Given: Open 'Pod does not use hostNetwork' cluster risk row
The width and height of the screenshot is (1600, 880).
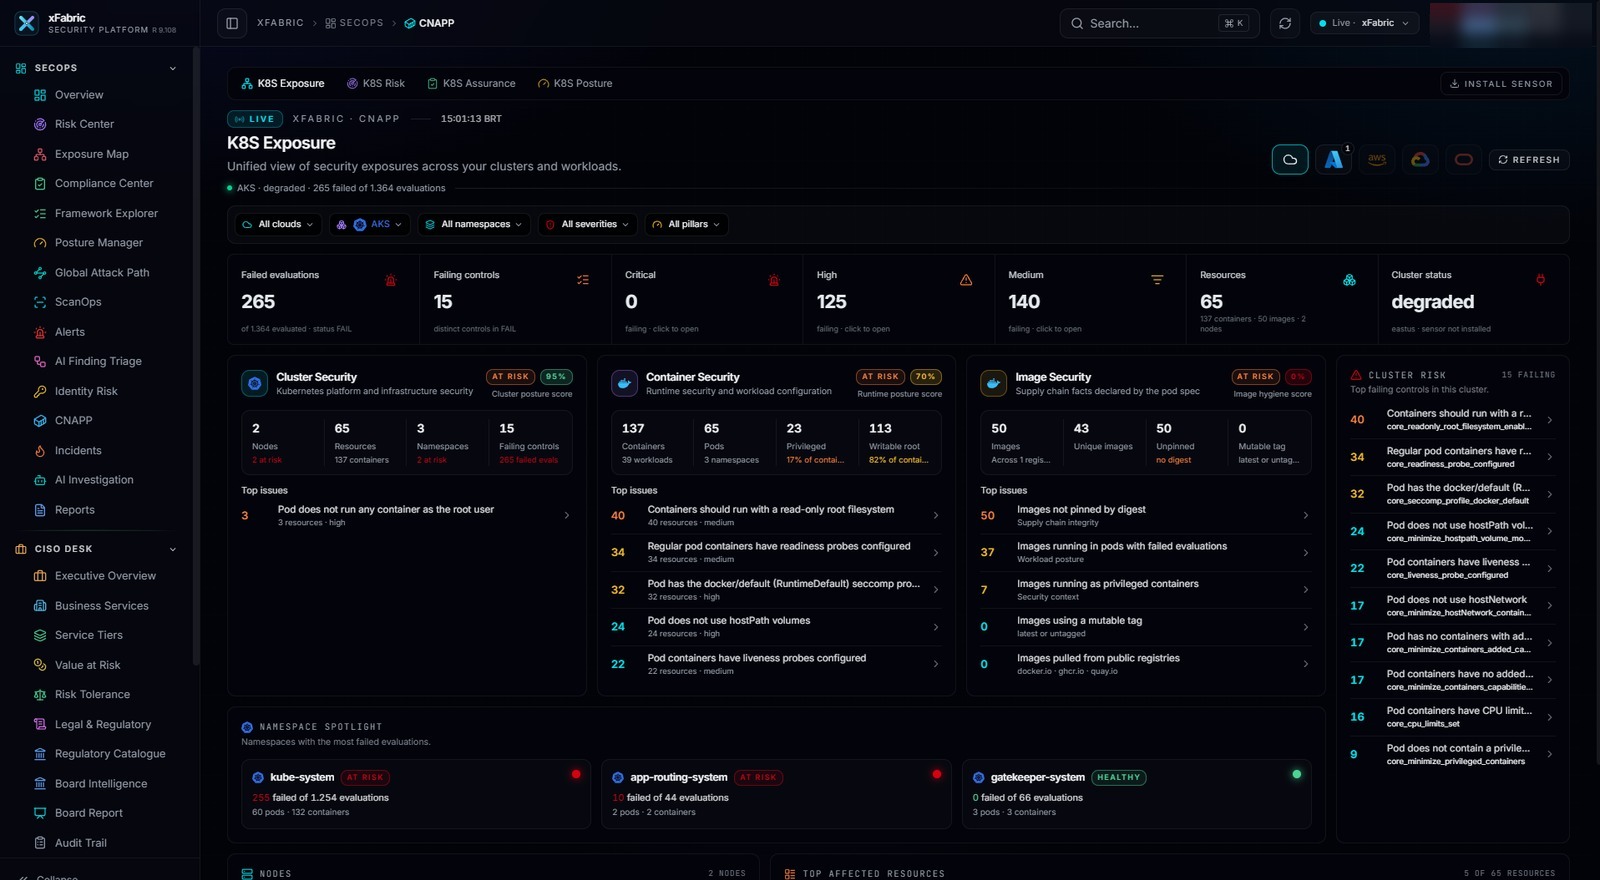Looking at the screenshot, I should point(1453,606).
